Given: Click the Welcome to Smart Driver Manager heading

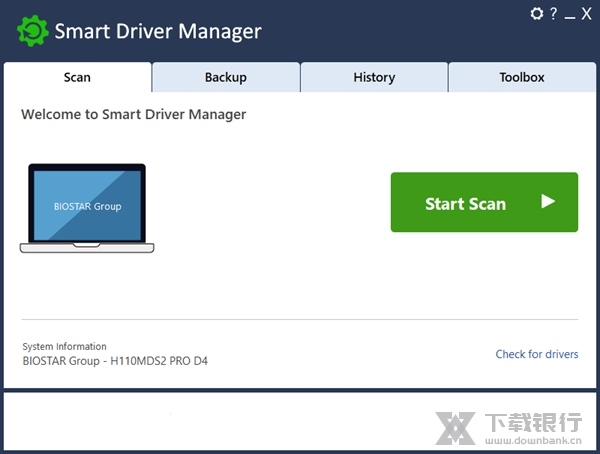Looking at the screenshot, I should 133,114.
